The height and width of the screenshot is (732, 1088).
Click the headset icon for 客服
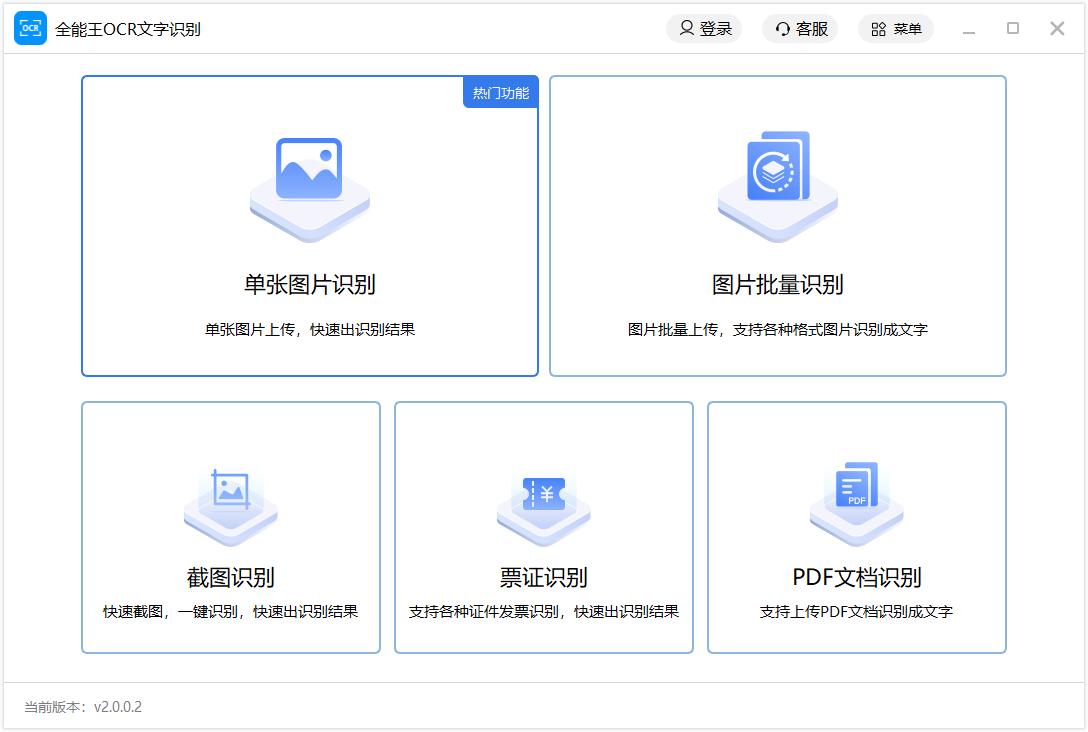tap(783, 29)
